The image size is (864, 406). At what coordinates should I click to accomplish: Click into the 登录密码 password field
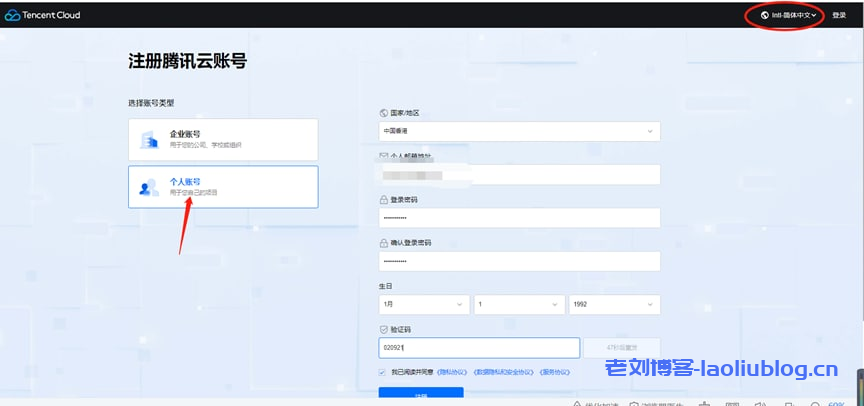coord(519,218)
